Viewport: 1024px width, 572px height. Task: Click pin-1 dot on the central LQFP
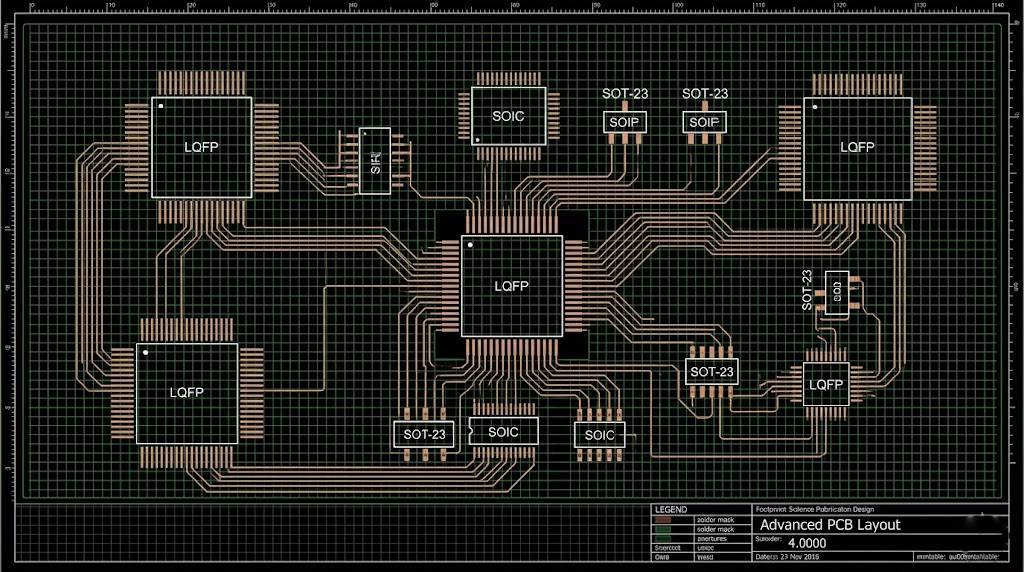tap(469, 244)
